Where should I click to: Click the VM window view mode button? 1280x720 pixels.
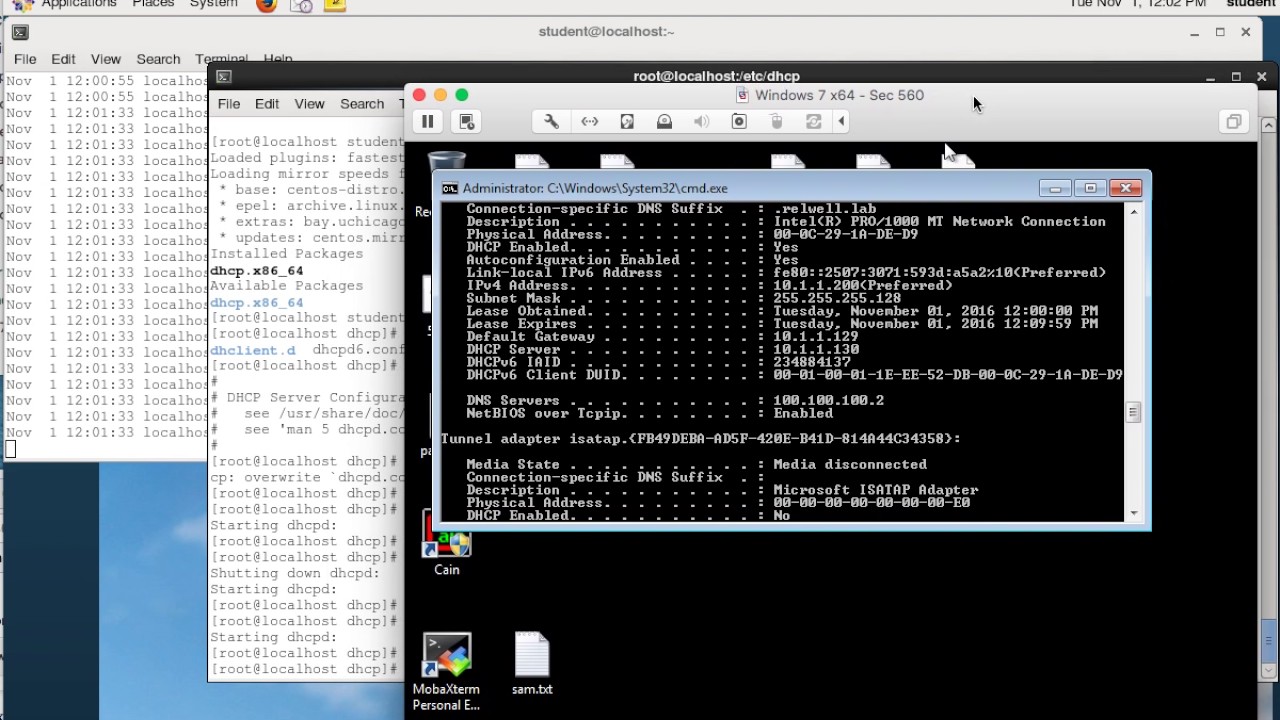pos(1233,121)
